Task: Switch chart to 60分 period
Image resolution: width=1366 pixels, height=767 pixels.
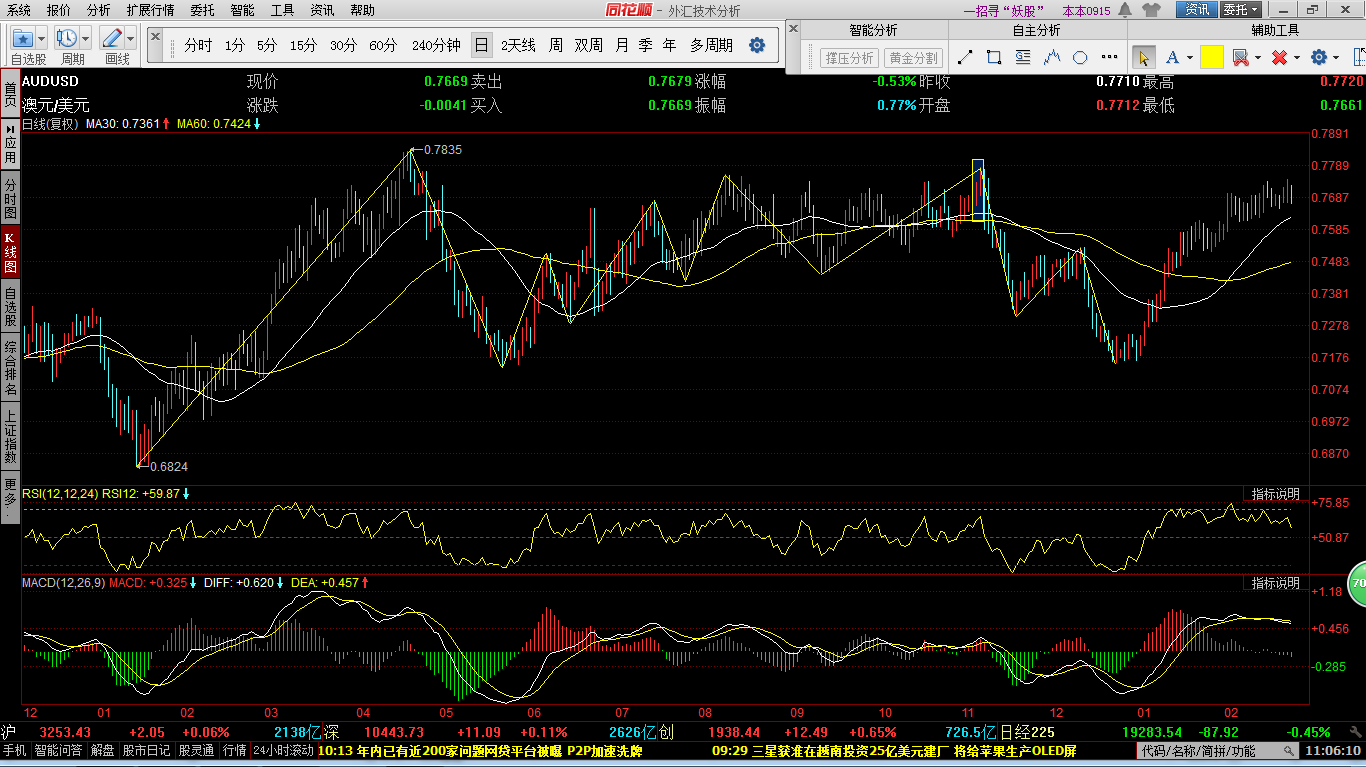Action: [x=383, y=45]
